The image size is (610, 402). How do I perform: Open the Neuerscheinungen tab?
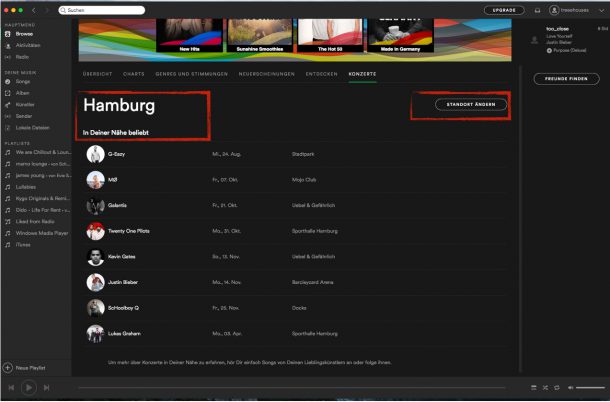click(266, 74)
